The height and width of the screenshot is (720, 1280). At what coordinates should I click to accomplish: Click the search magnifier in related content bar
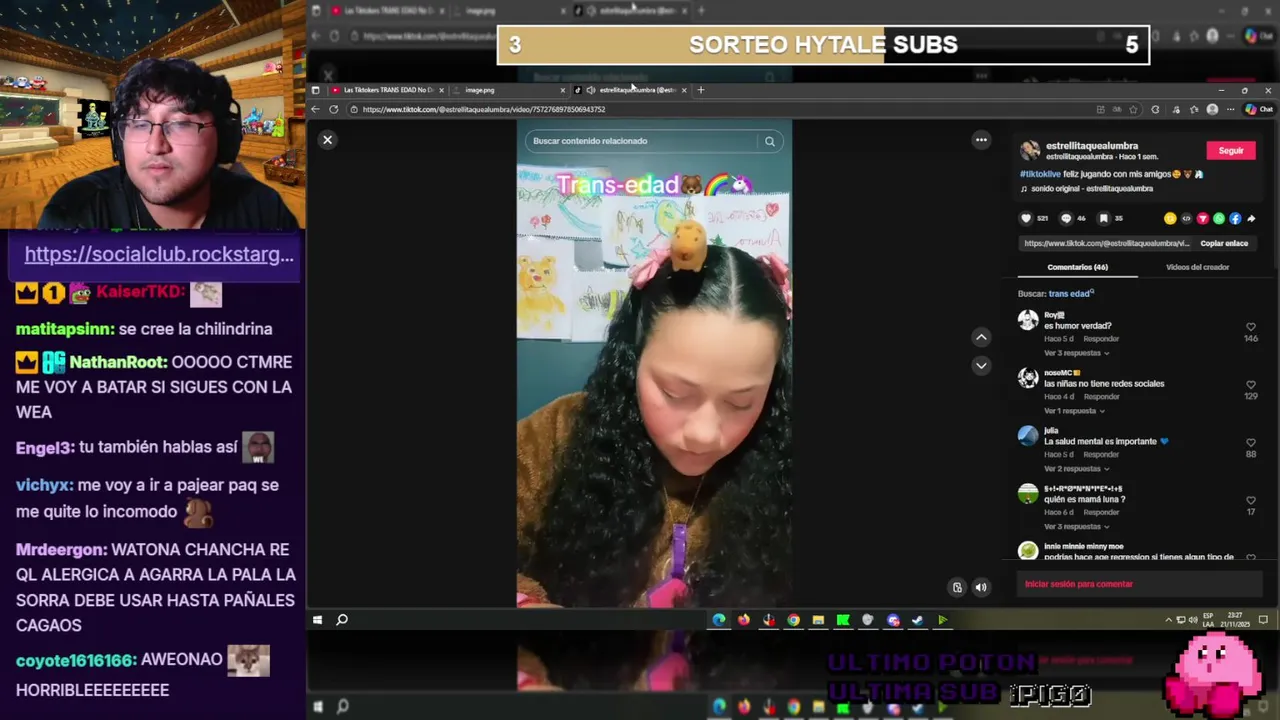[x=769, y=141]
